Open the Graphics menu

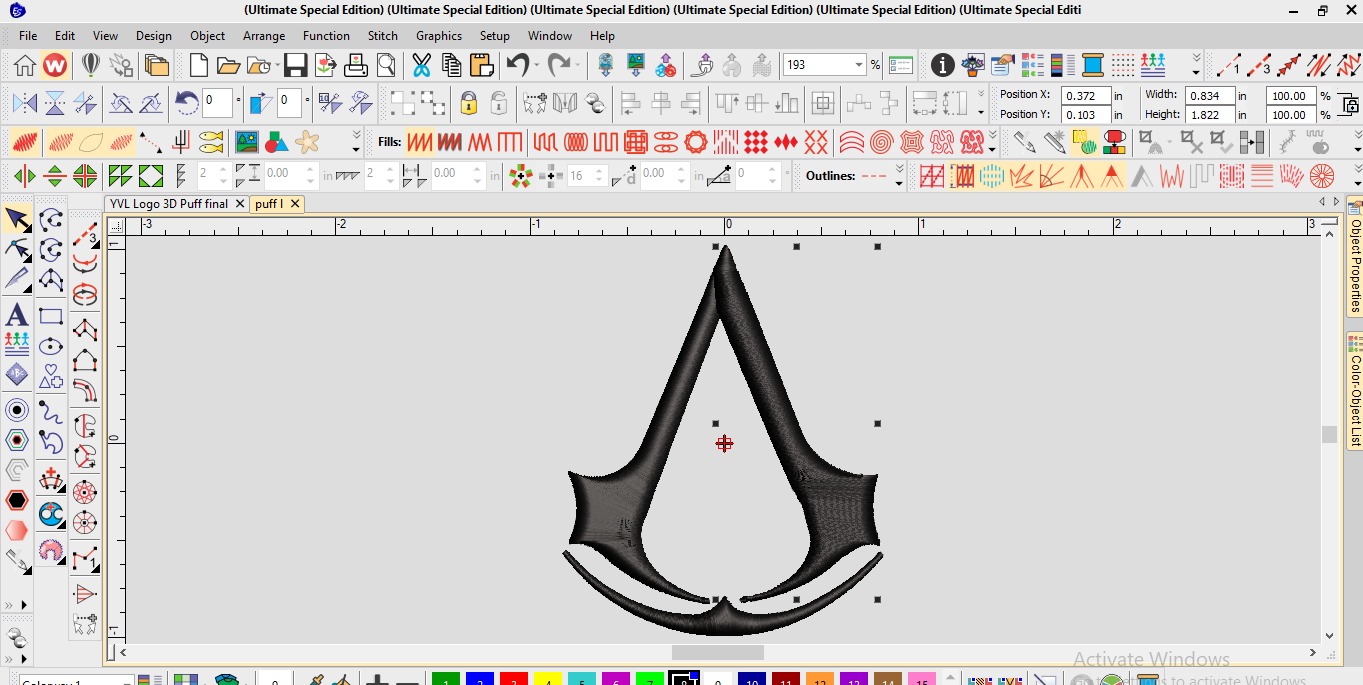tap(439, 35)
